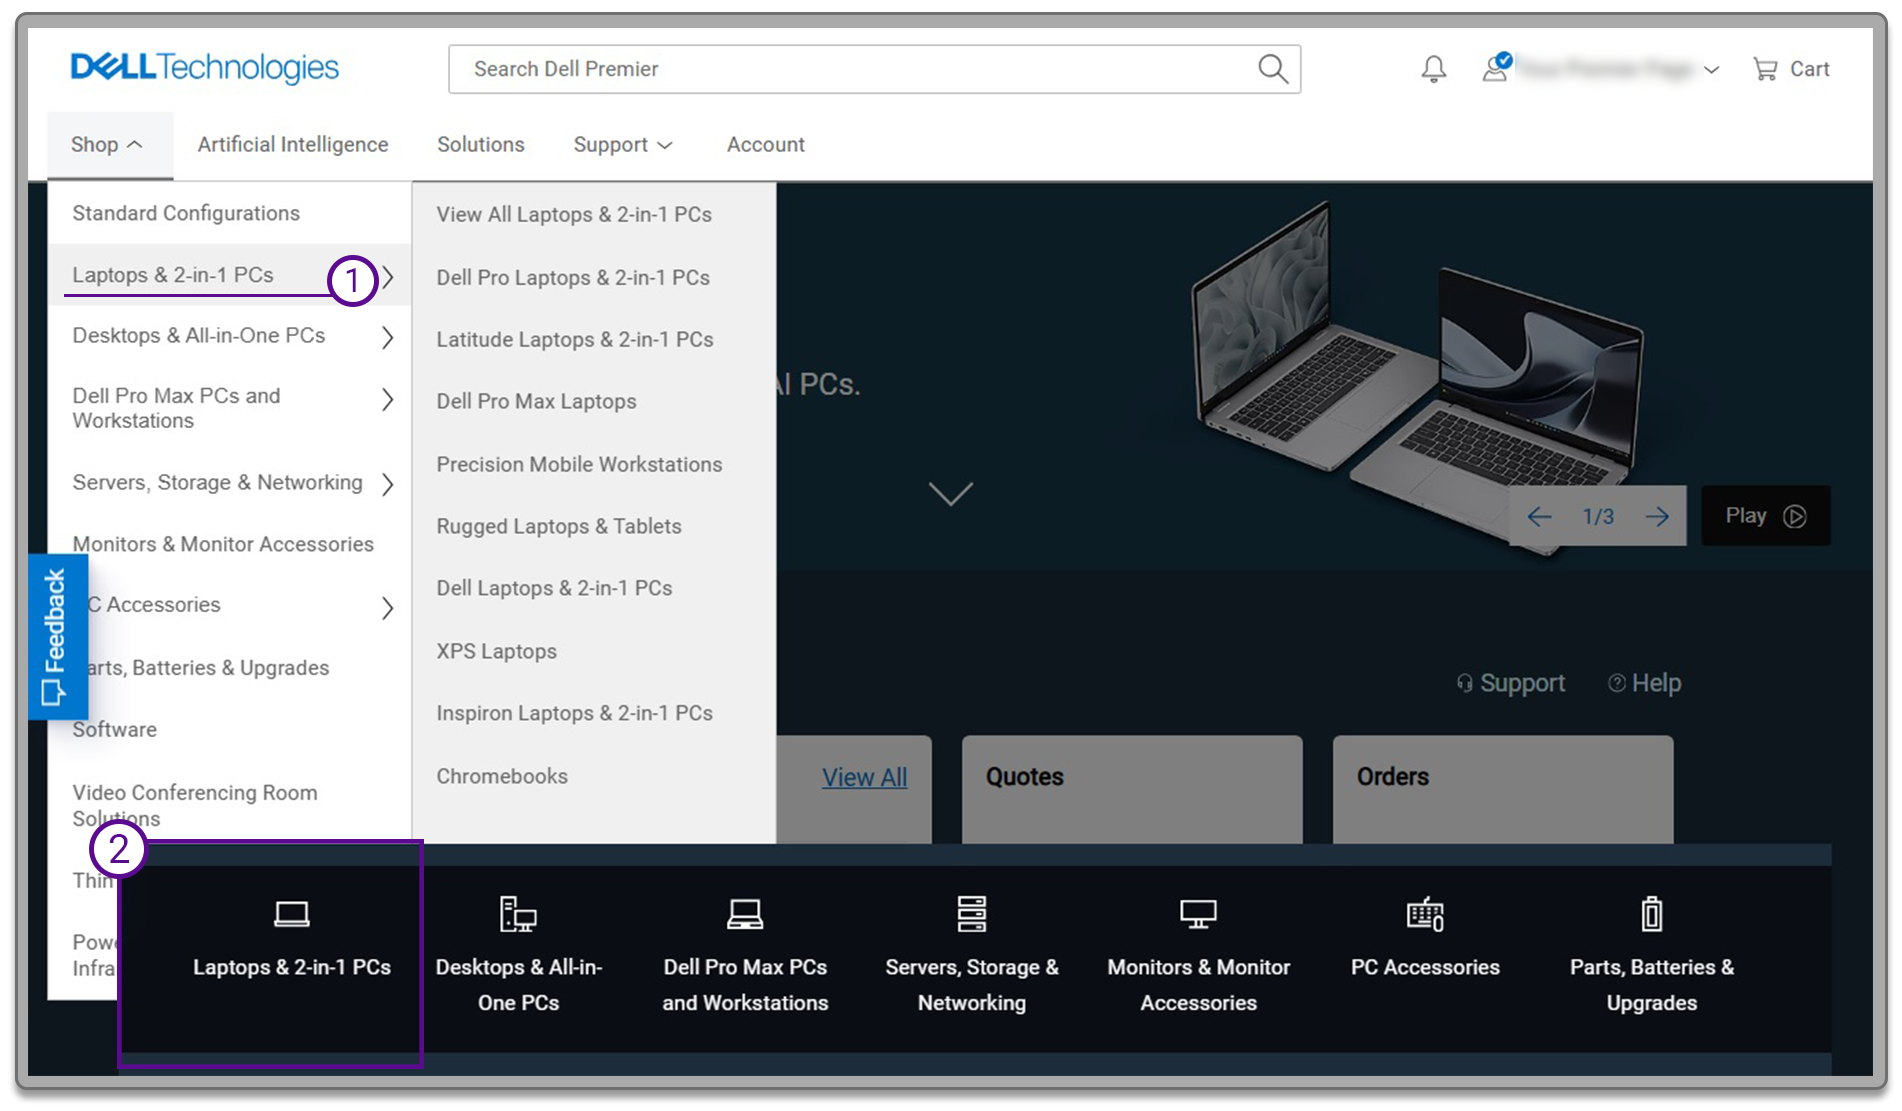Viewport: 1902px width, 1111px height.
Task: Open the notifications bell
Action: [1433, 69]
